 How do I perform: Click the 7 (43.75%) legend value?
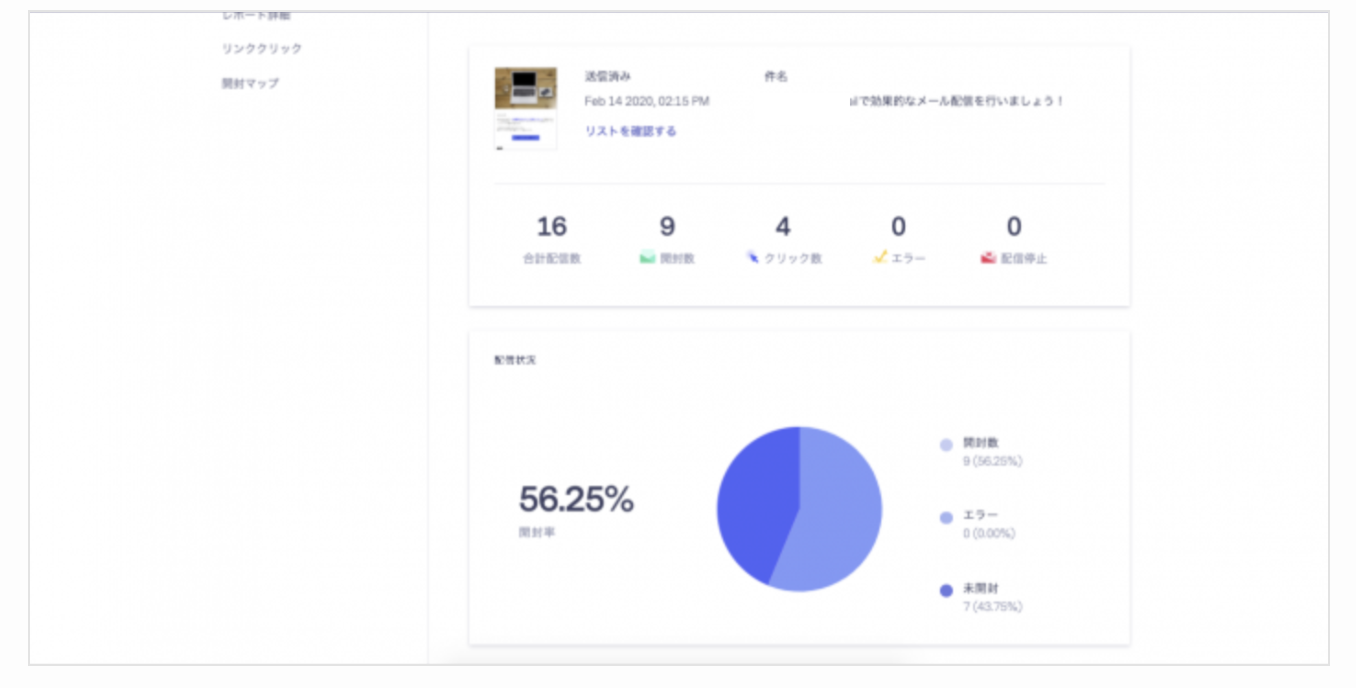tap(992, 607)
